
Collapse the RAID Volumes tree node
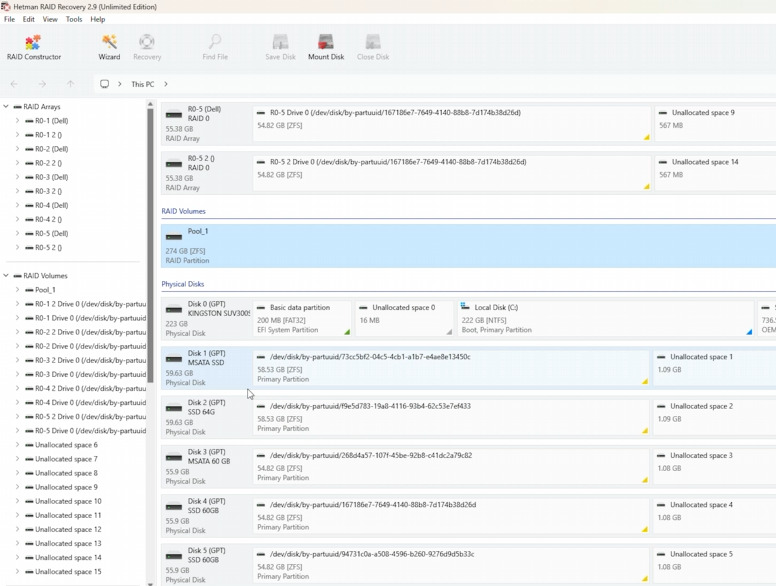pyautogui.click(x=6, y=276)
